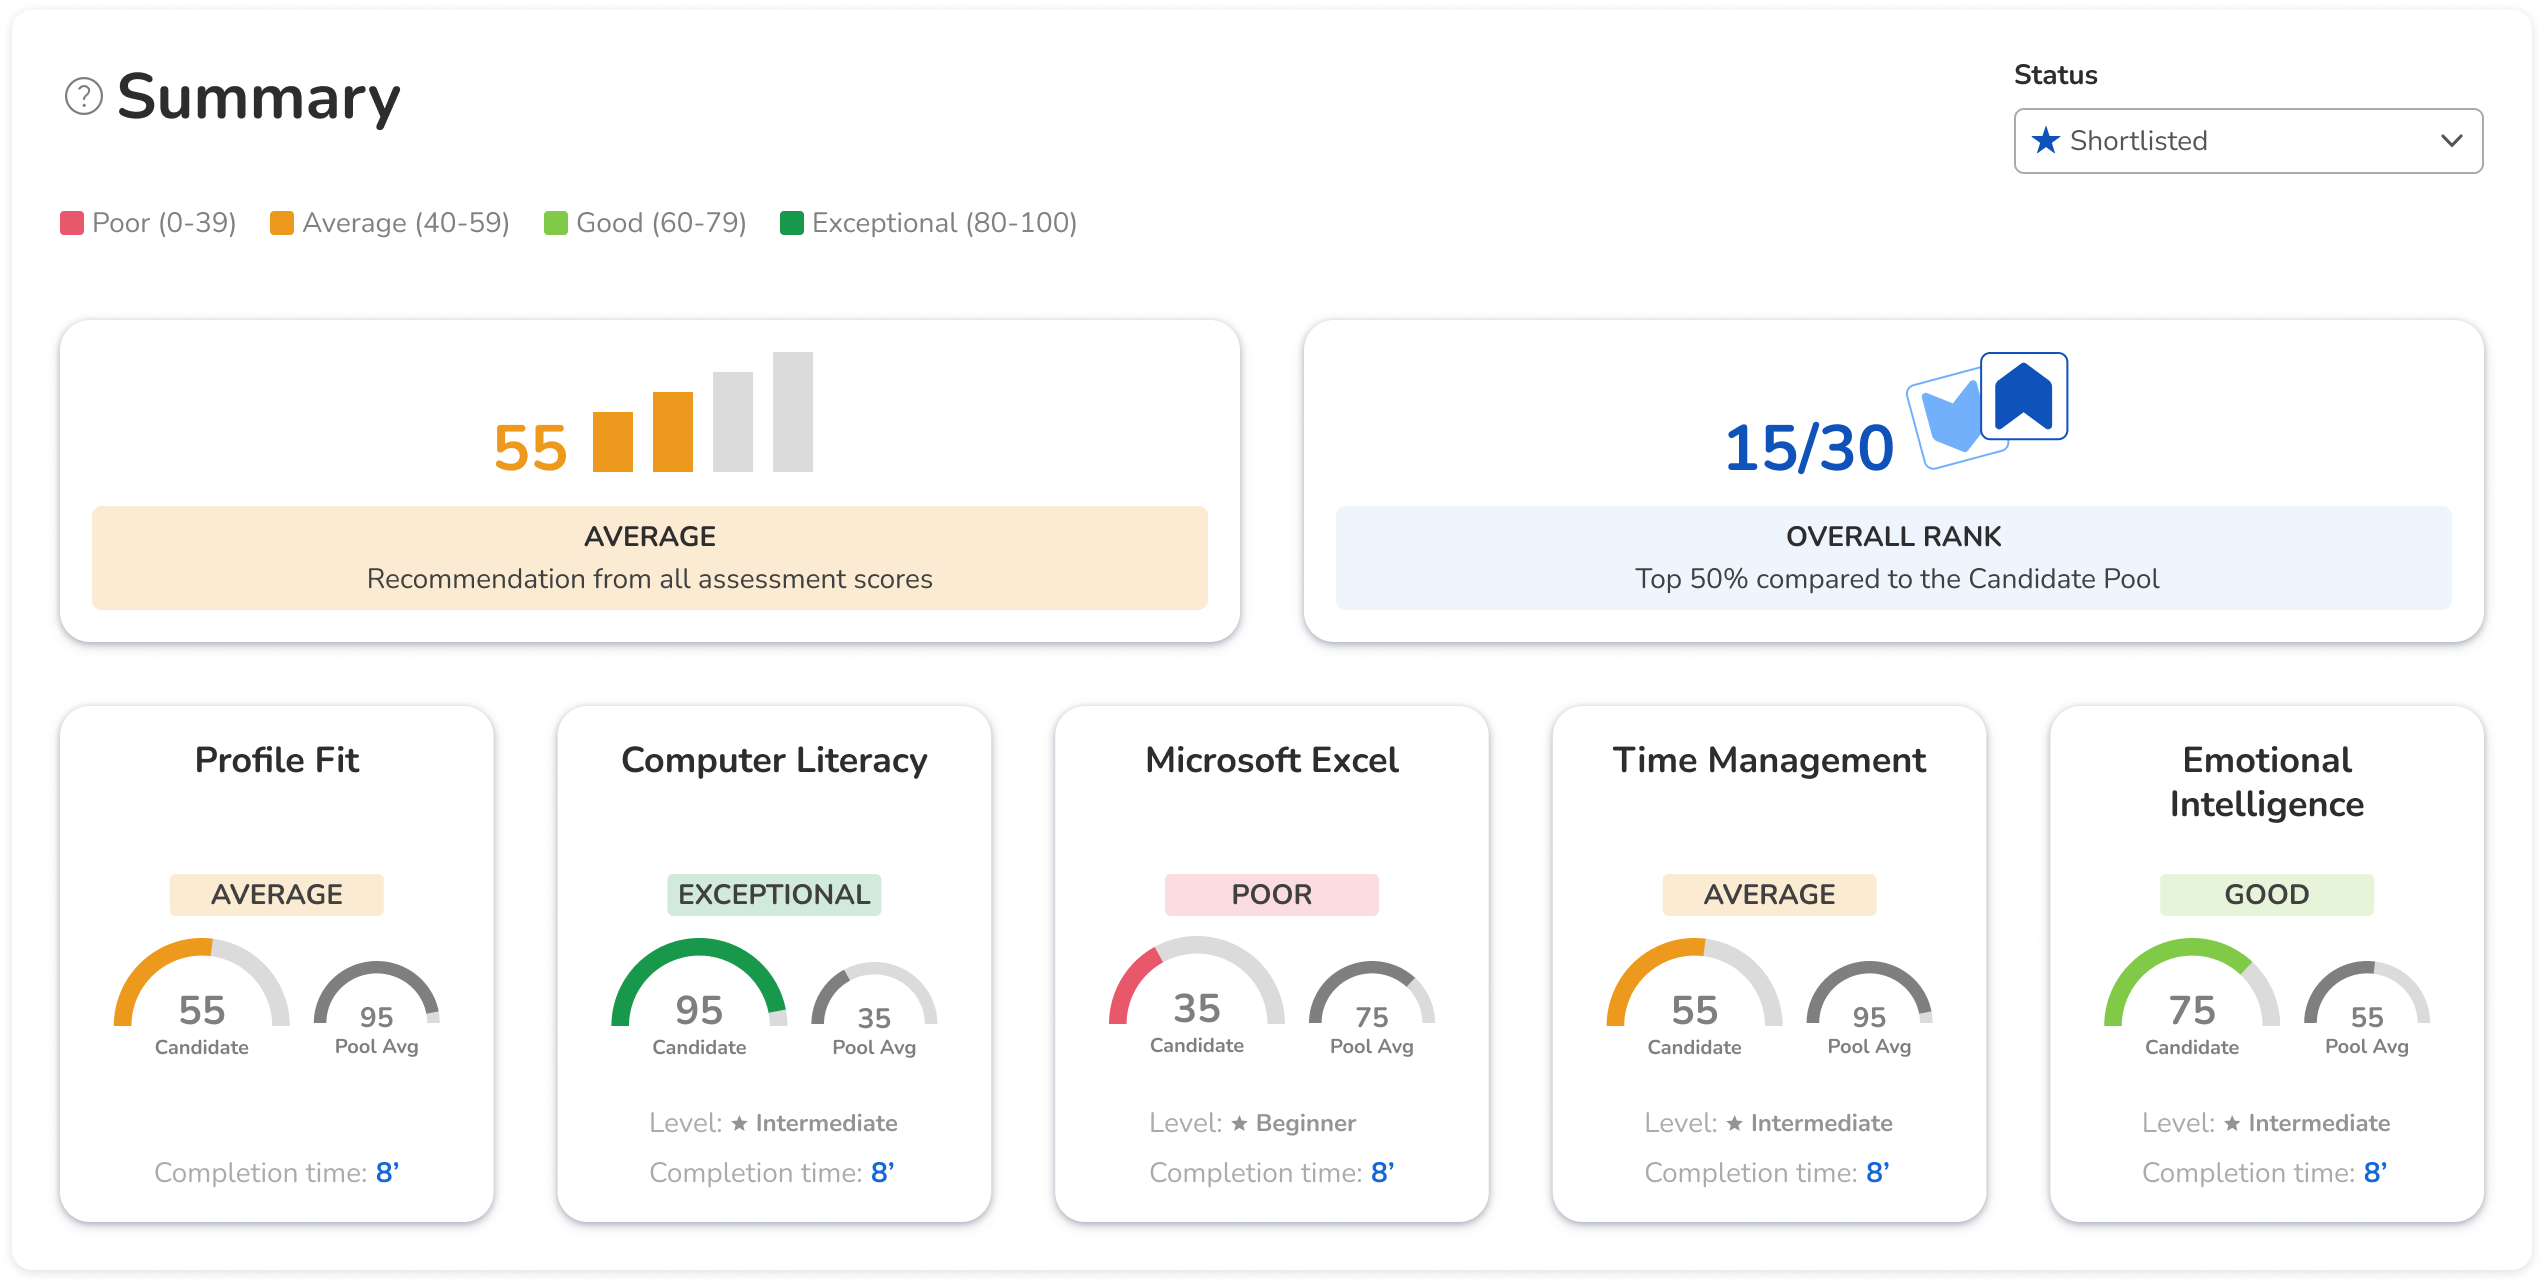Click the star icon next to Beginner level

pos(1239,1123)
